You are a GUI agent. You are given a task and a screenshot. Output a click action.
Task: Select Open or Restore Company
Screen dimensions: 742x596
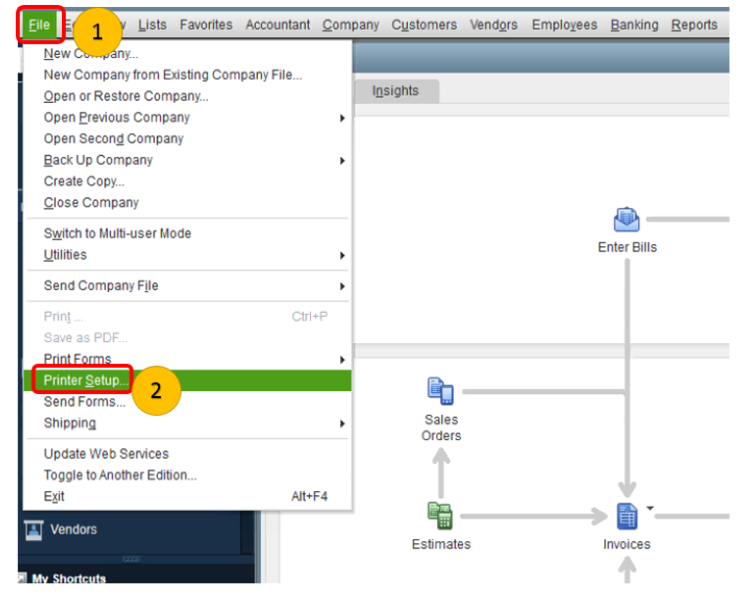coord(126,96)
